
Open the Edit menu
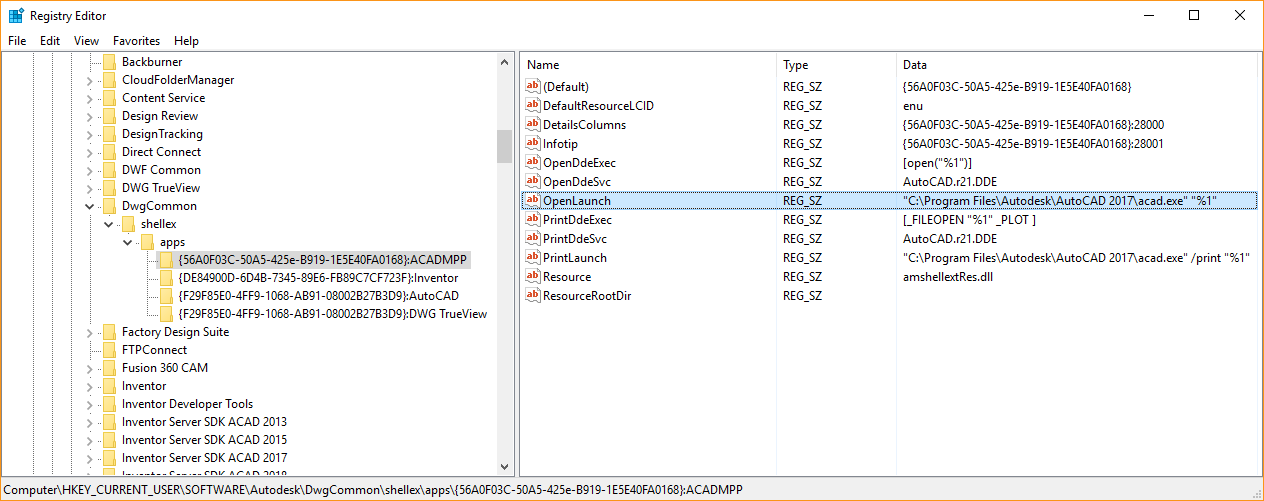[50, 41]
